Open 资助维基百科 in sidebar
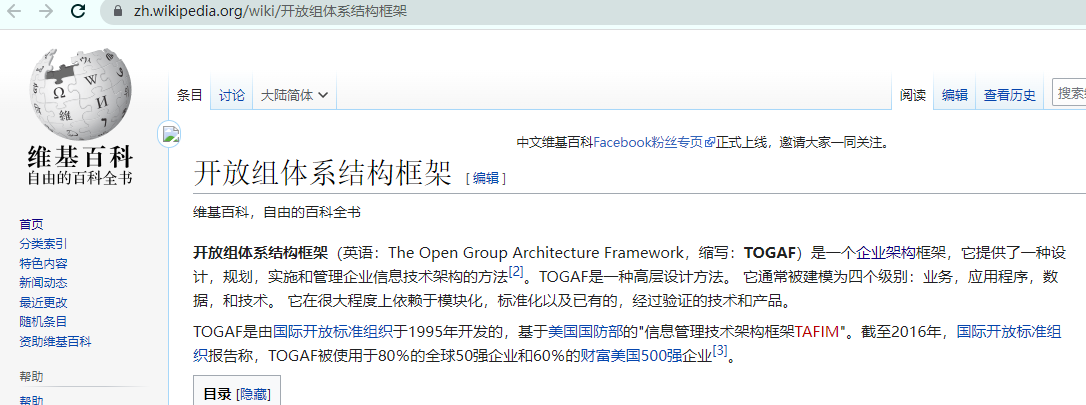Viewport: 1086px width, 405px height. [x=55, y=341]
